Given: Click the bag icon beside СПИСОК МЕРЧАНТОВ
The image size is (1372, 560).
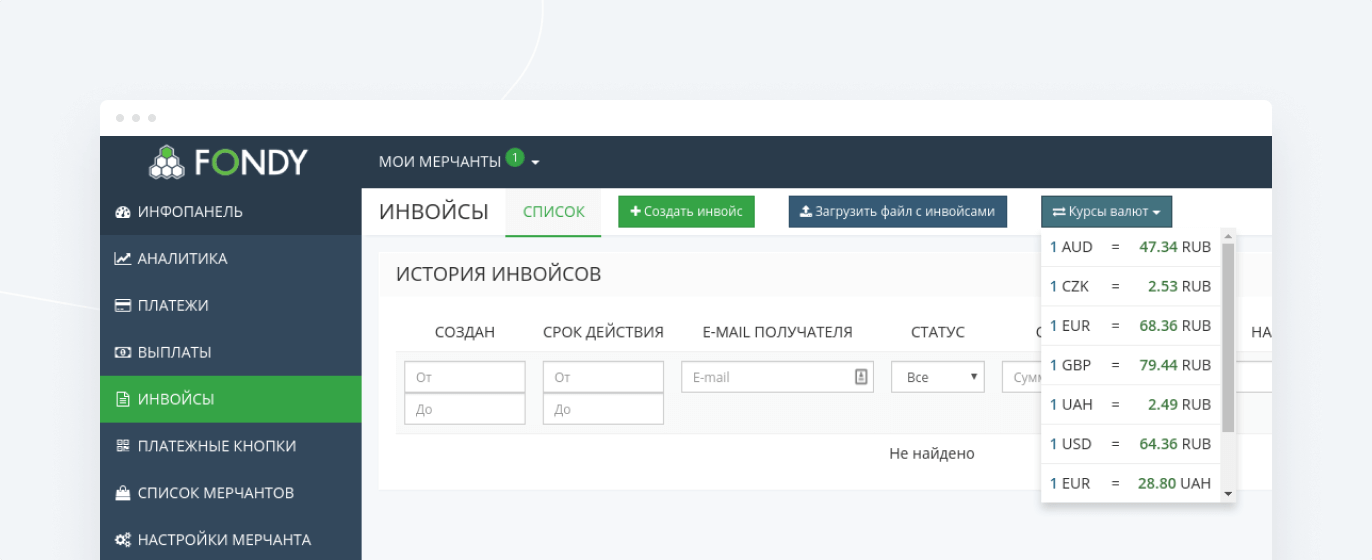Looking at the screenshot, I should point(123,493).
